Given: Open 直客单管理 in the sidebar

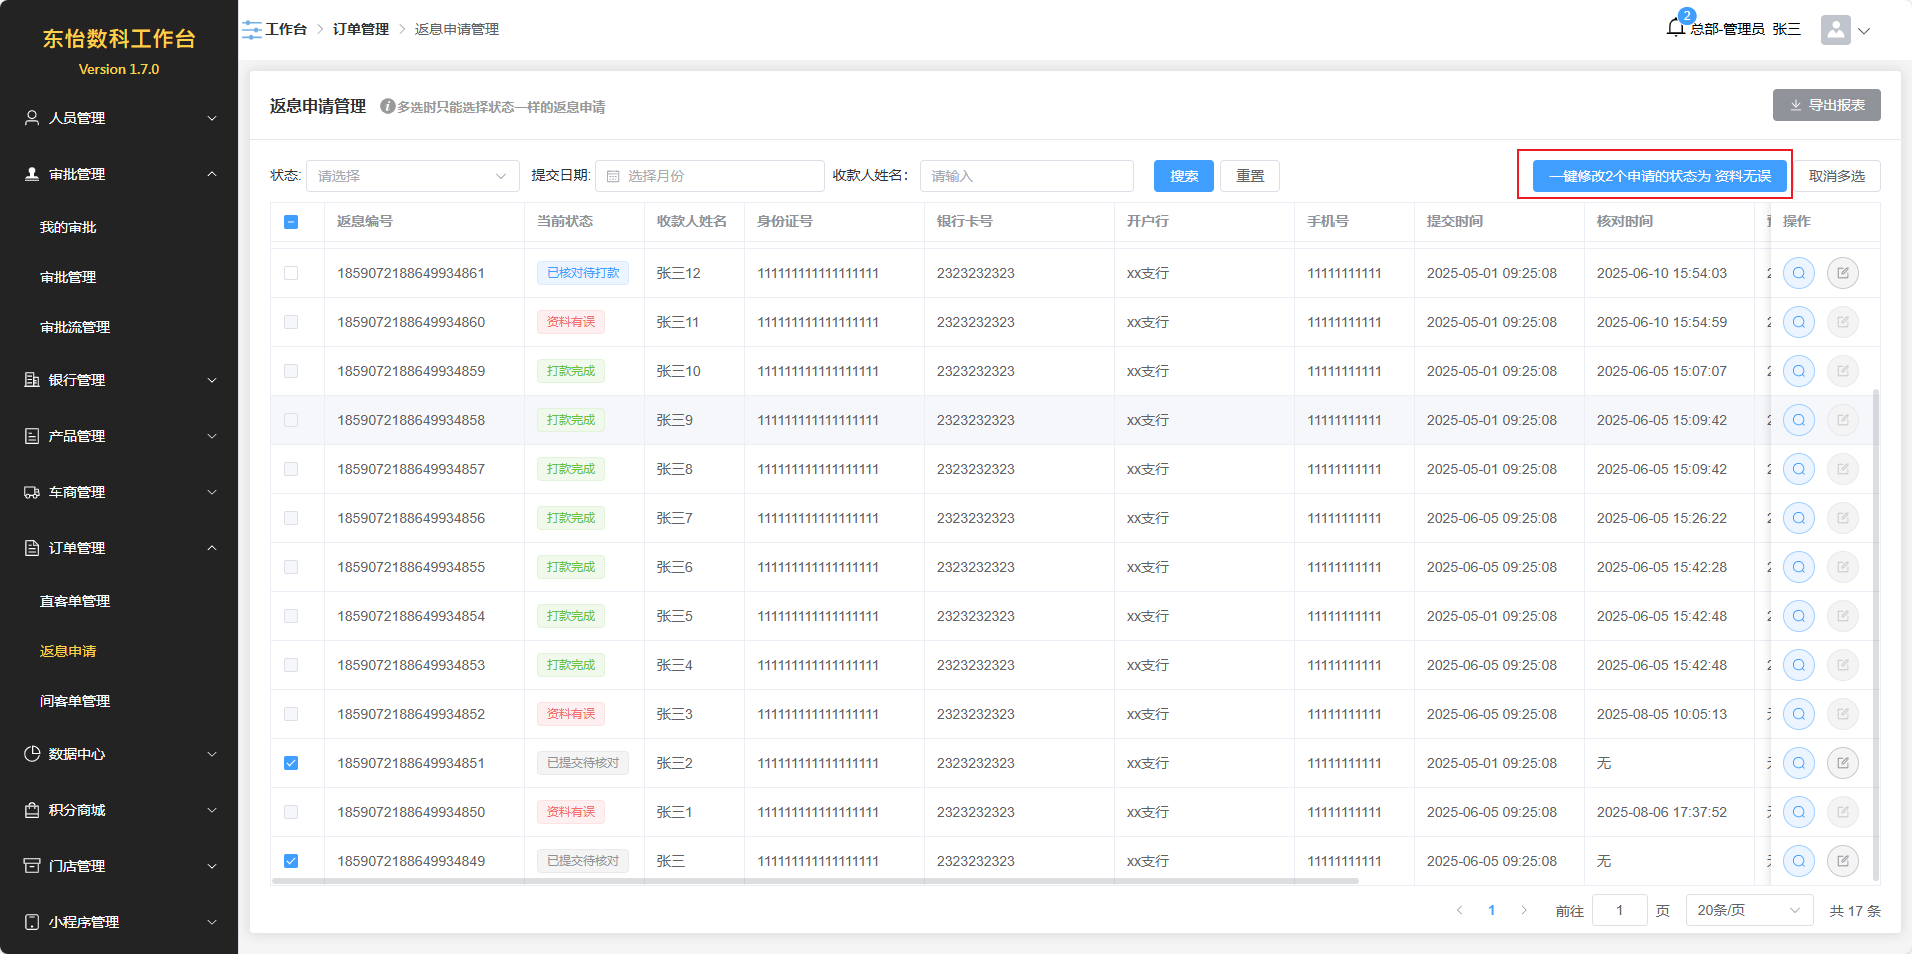Looking at the screenshot, I should point(75,601).
